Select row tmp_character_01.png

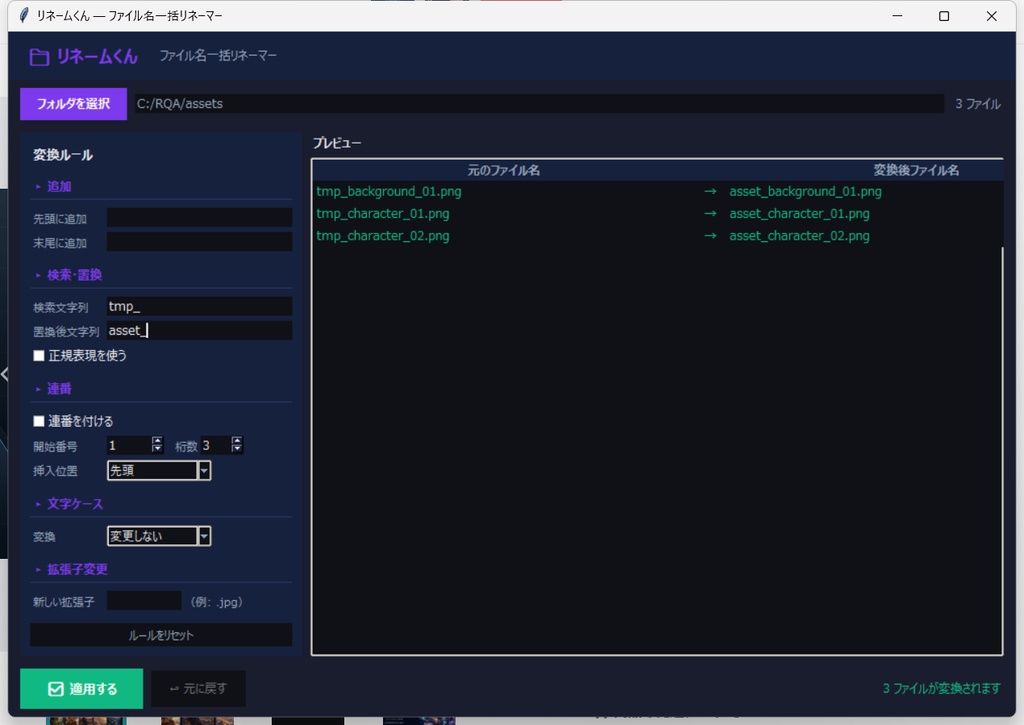[658, 214]
